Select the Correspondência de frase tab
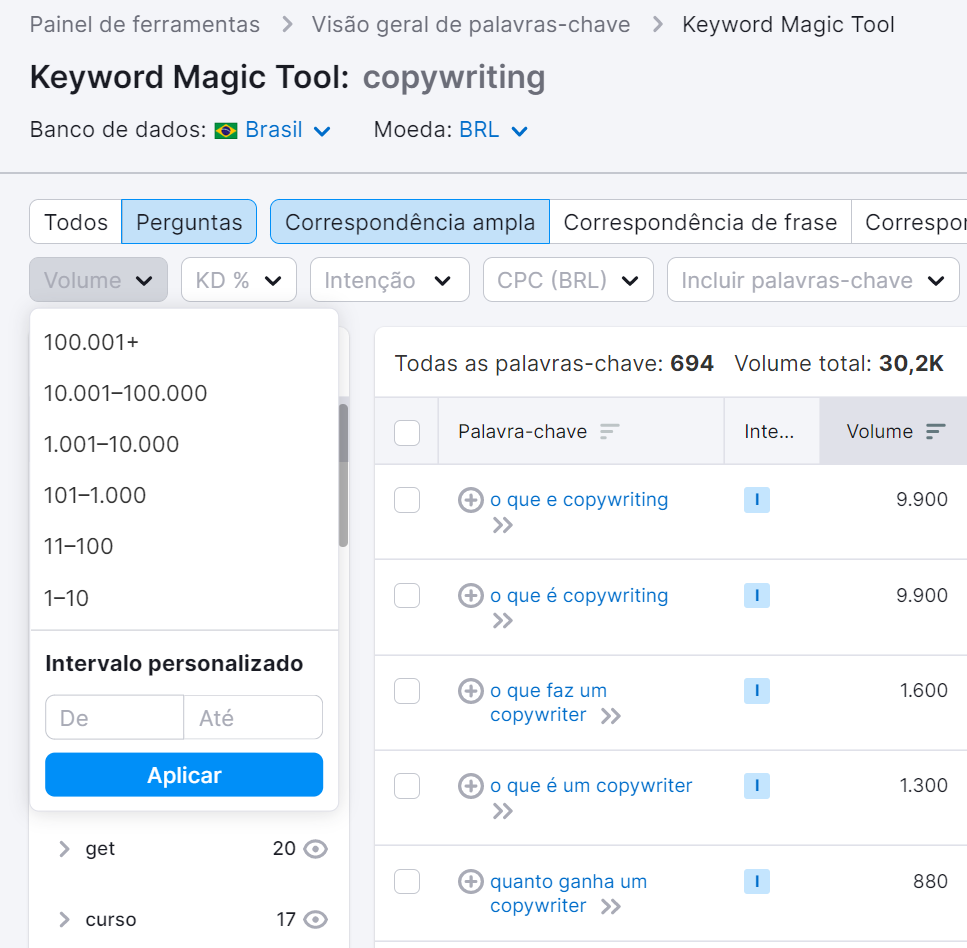Image resolution: width=967 pixels, height=948 pixels. tap(701, 221)
